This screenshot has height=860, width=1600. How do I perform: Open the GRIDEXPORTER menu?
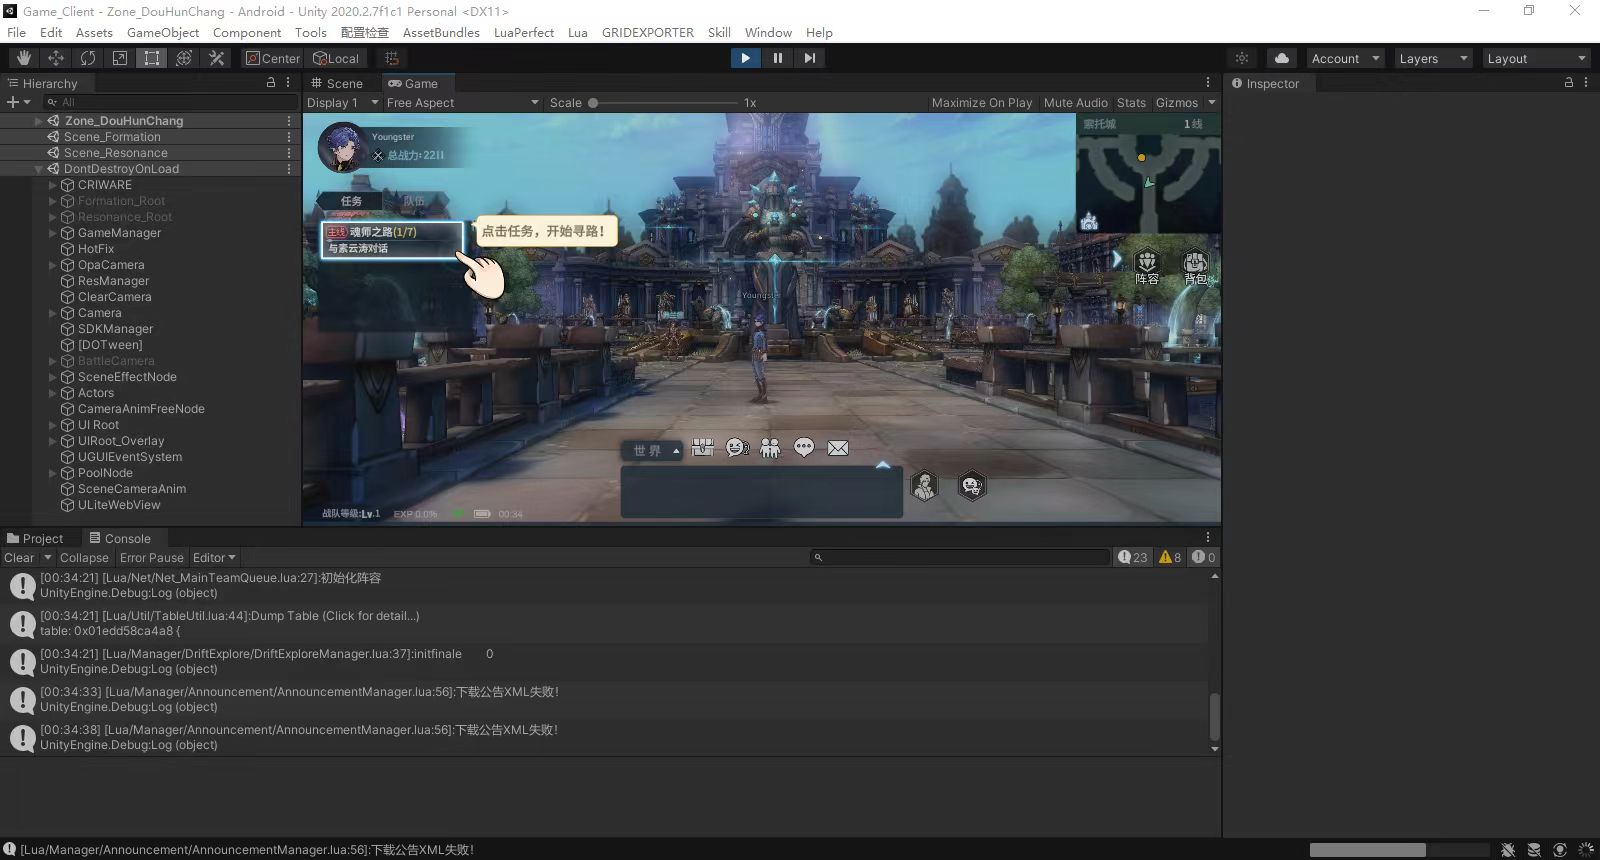click(x=648, y=32)
